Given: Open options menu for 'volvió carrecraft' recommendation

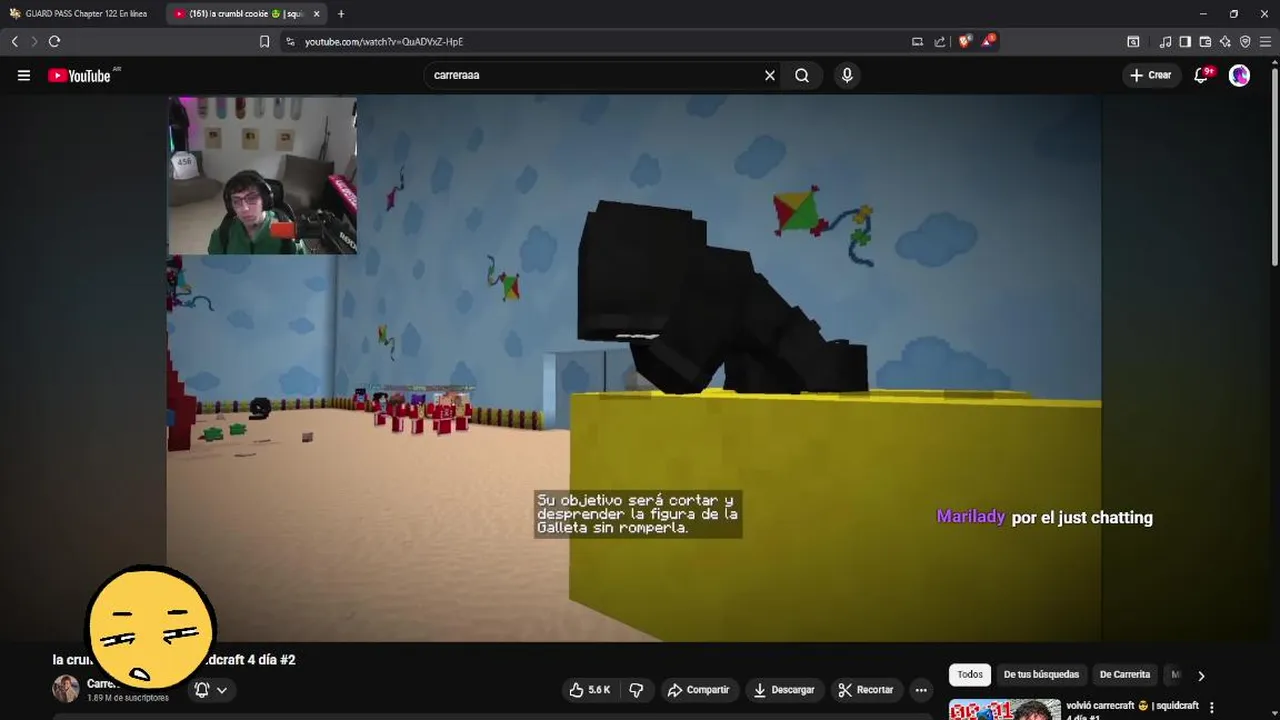Looking at the screenshot, I should pos(1212,708).
